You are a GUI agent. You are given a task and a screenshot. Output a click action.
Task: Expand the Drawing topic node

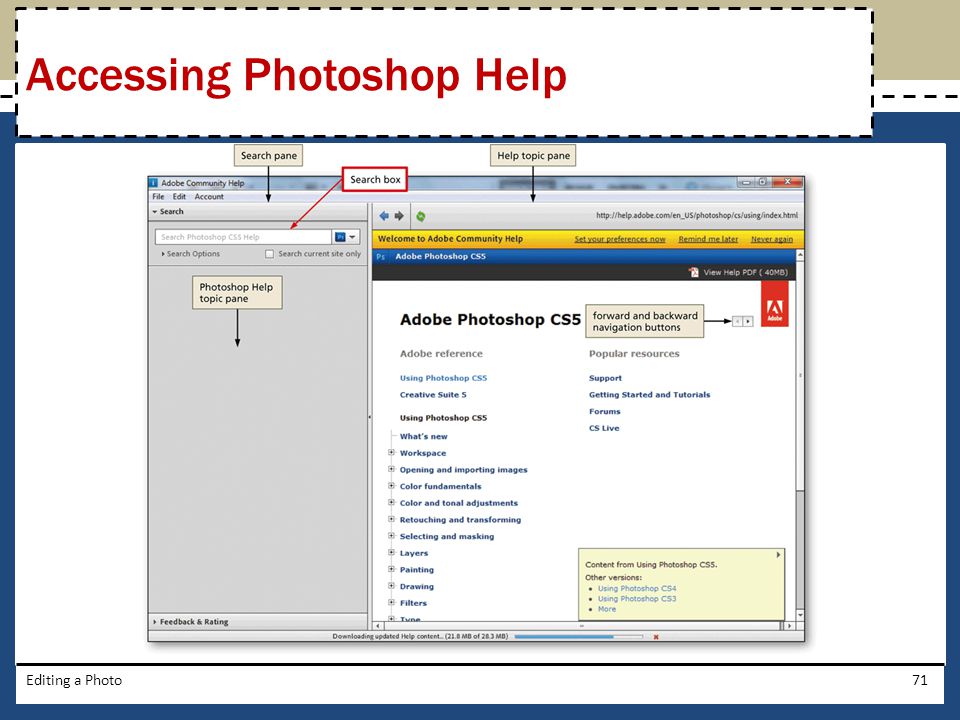[x=391, y=585]
